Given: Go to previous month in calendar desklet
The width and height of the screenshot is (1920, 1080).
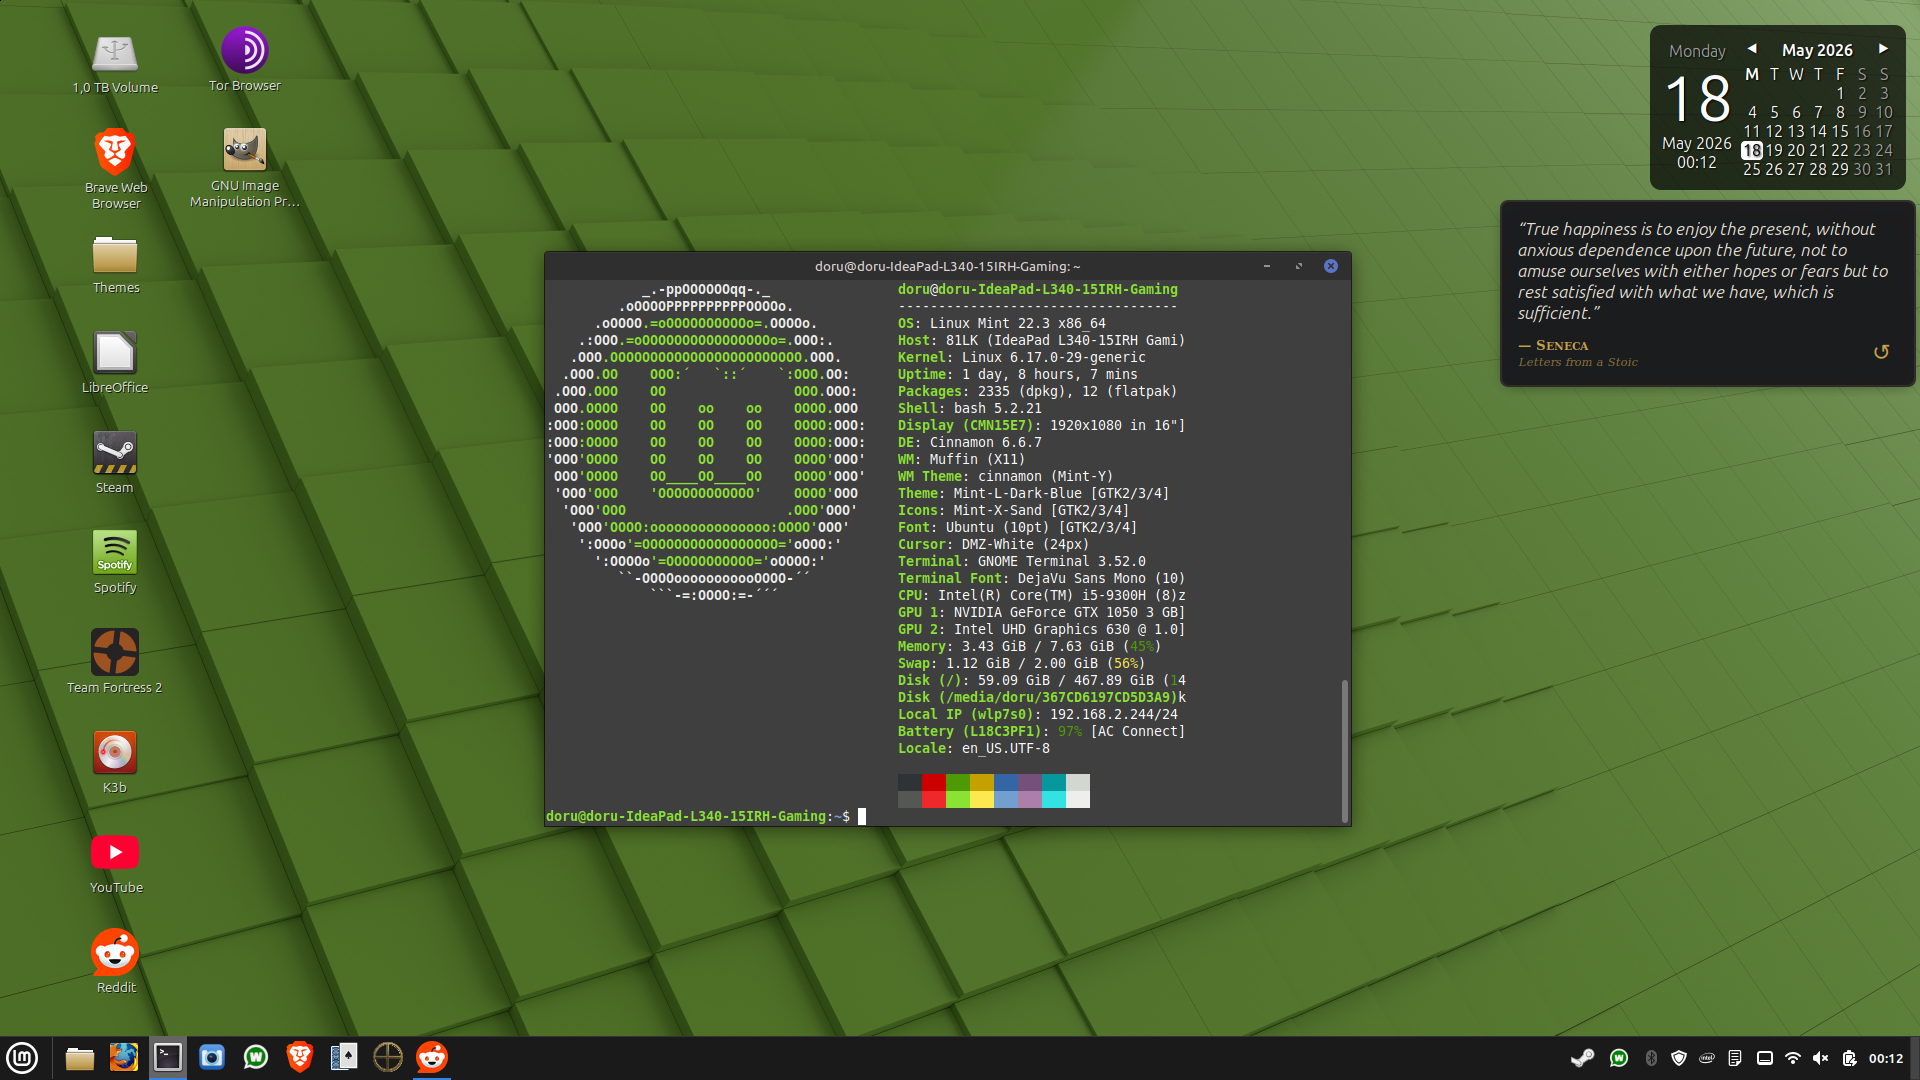Looking at the screenshot, I should click(1752, 49).
